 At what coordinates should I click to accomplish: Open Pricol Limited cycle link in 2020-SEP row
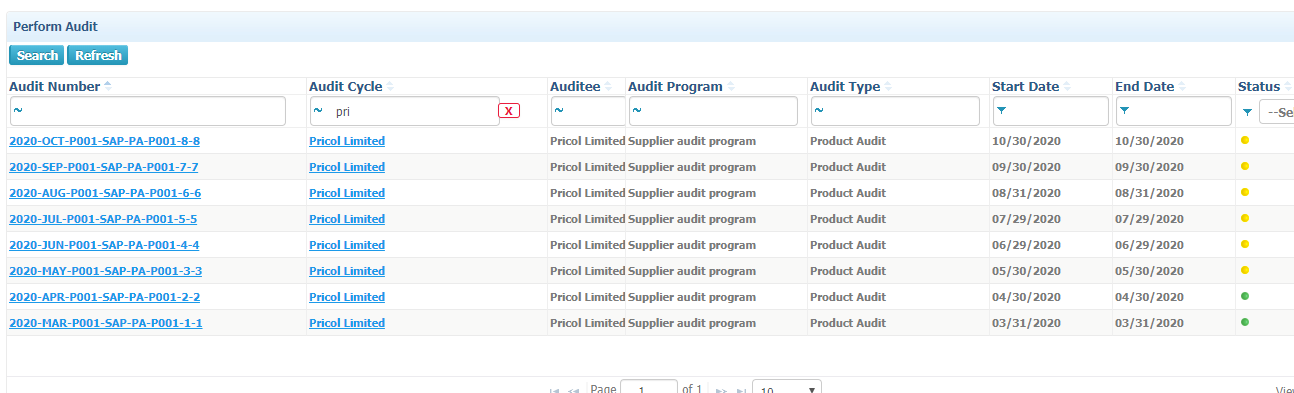(x=347, y=167)
